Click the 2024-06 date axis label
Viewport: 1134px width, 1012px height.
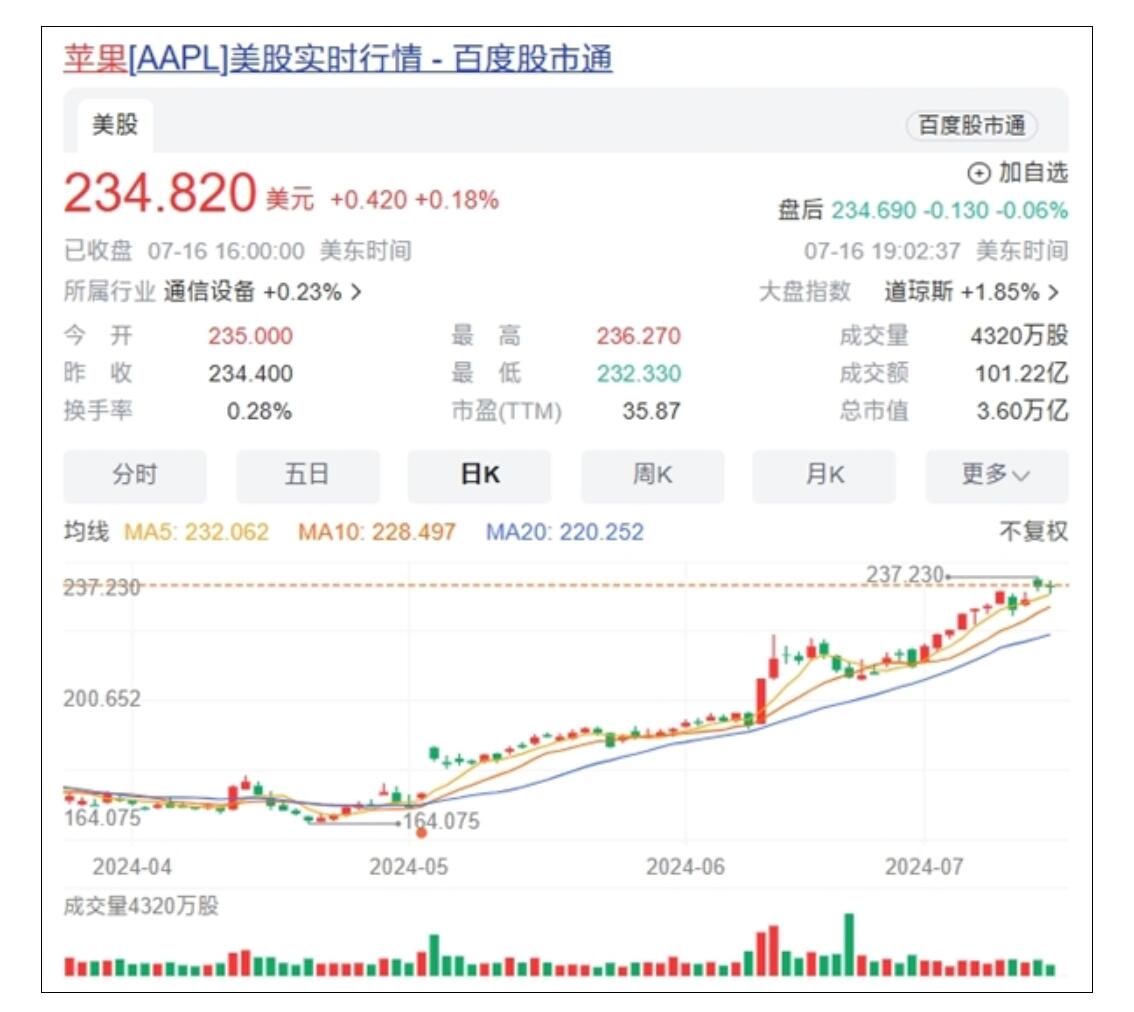coord(685,867)
